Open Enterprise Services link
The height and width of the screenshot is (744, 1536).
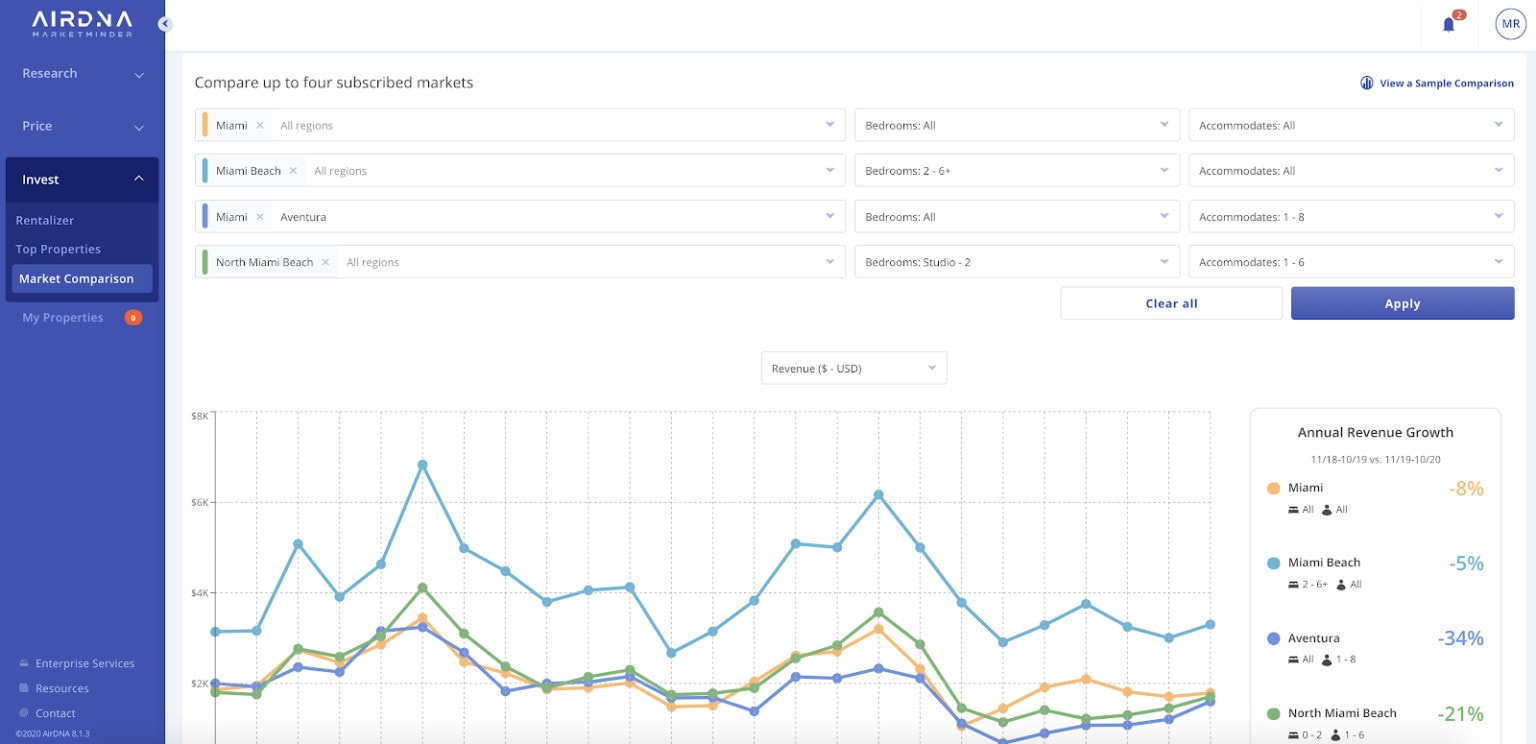pos(85,664)
